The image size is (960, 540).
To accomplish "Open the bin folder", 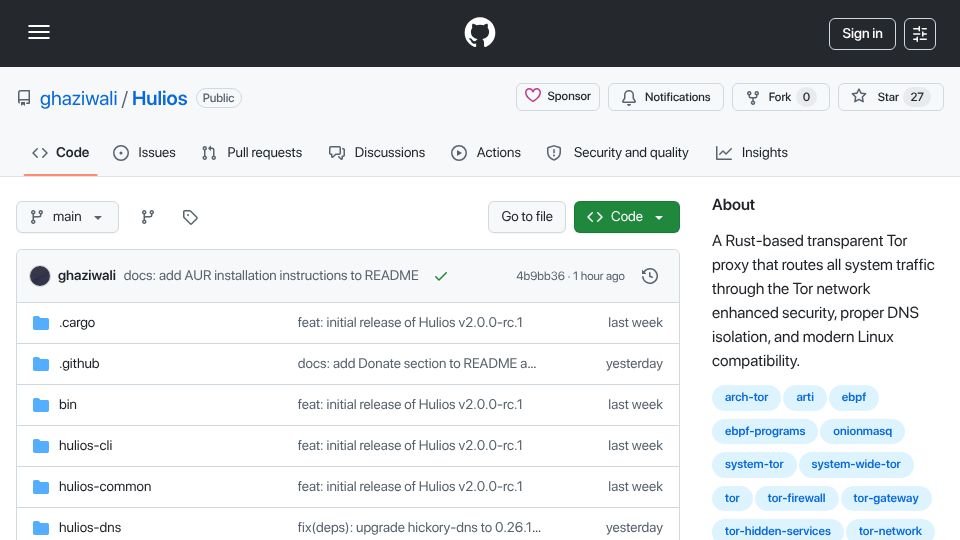I will pyautogui.click(x=67, y=405).
